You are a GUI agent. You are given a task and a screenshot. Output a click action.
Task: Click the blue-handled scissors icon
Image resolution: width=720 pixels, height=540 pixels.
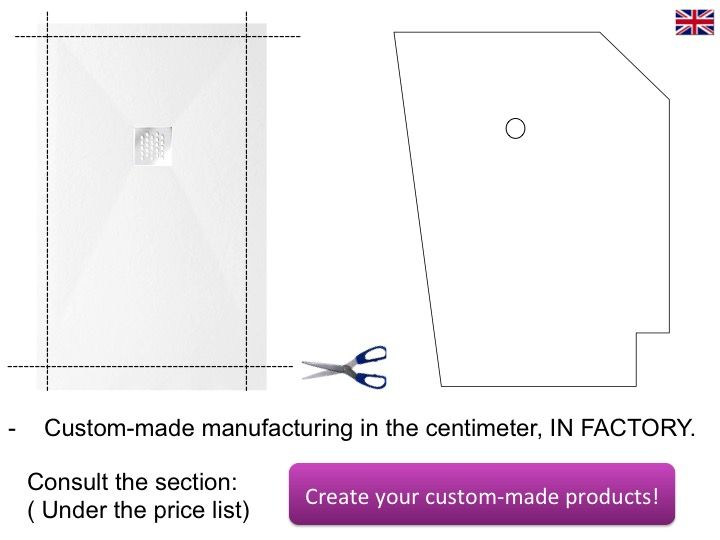point(344,367)
